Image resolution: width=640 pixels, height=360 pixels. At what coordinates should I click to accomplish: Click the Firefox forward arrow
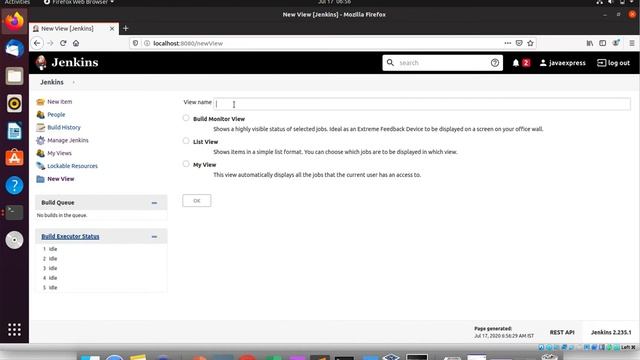[x=50, y=43]
